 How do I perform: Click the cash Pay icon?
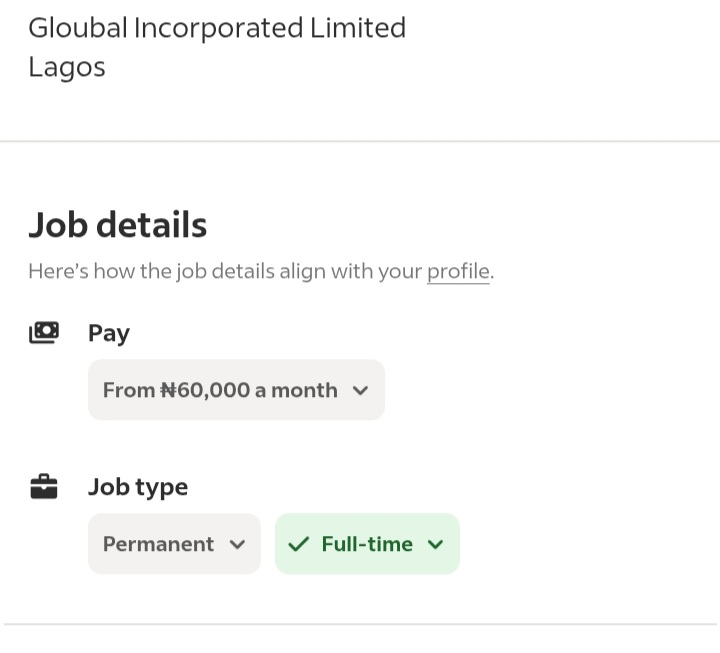pos(44,332)
